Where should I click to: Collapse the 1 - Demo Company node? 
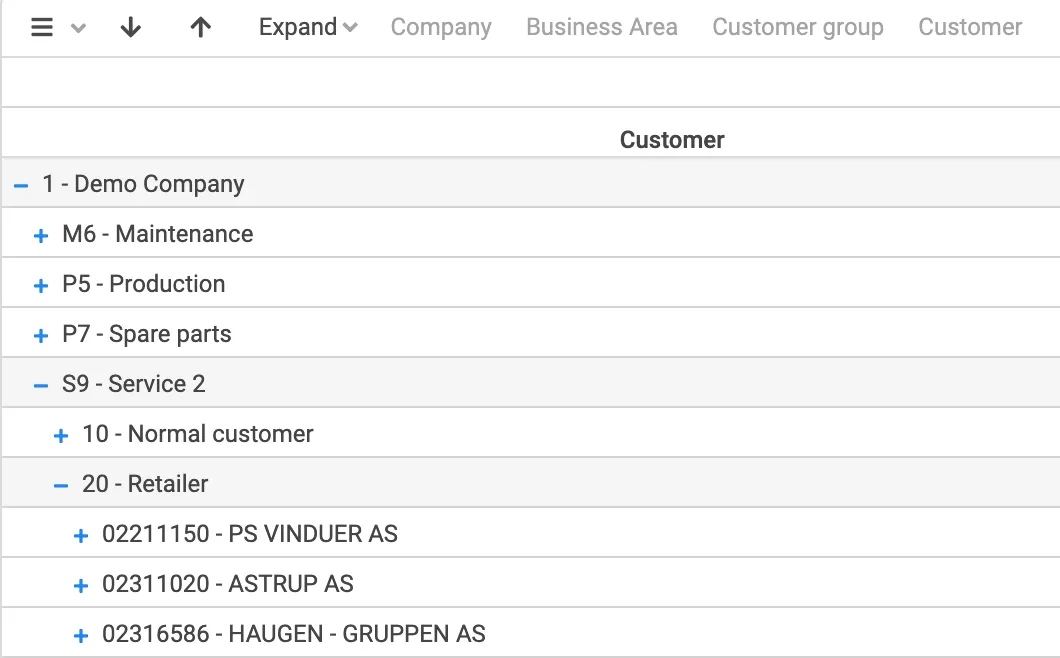(21, 185)
